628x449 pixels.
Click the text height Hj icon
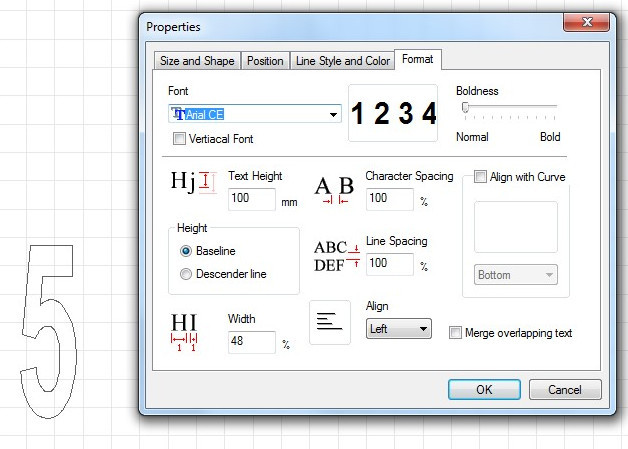pyautogui.click(x=193, y=182)
